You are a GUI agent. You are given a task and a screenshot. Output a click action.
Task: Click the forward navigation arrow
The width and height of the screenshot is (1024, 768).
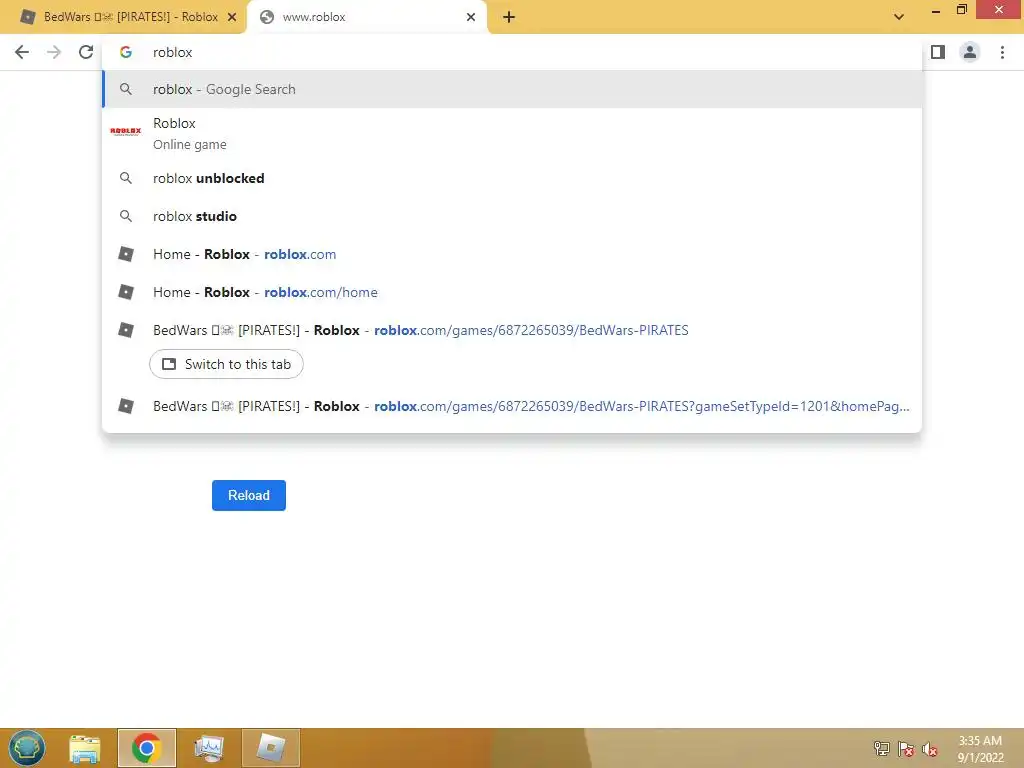(x=54, y=52)
